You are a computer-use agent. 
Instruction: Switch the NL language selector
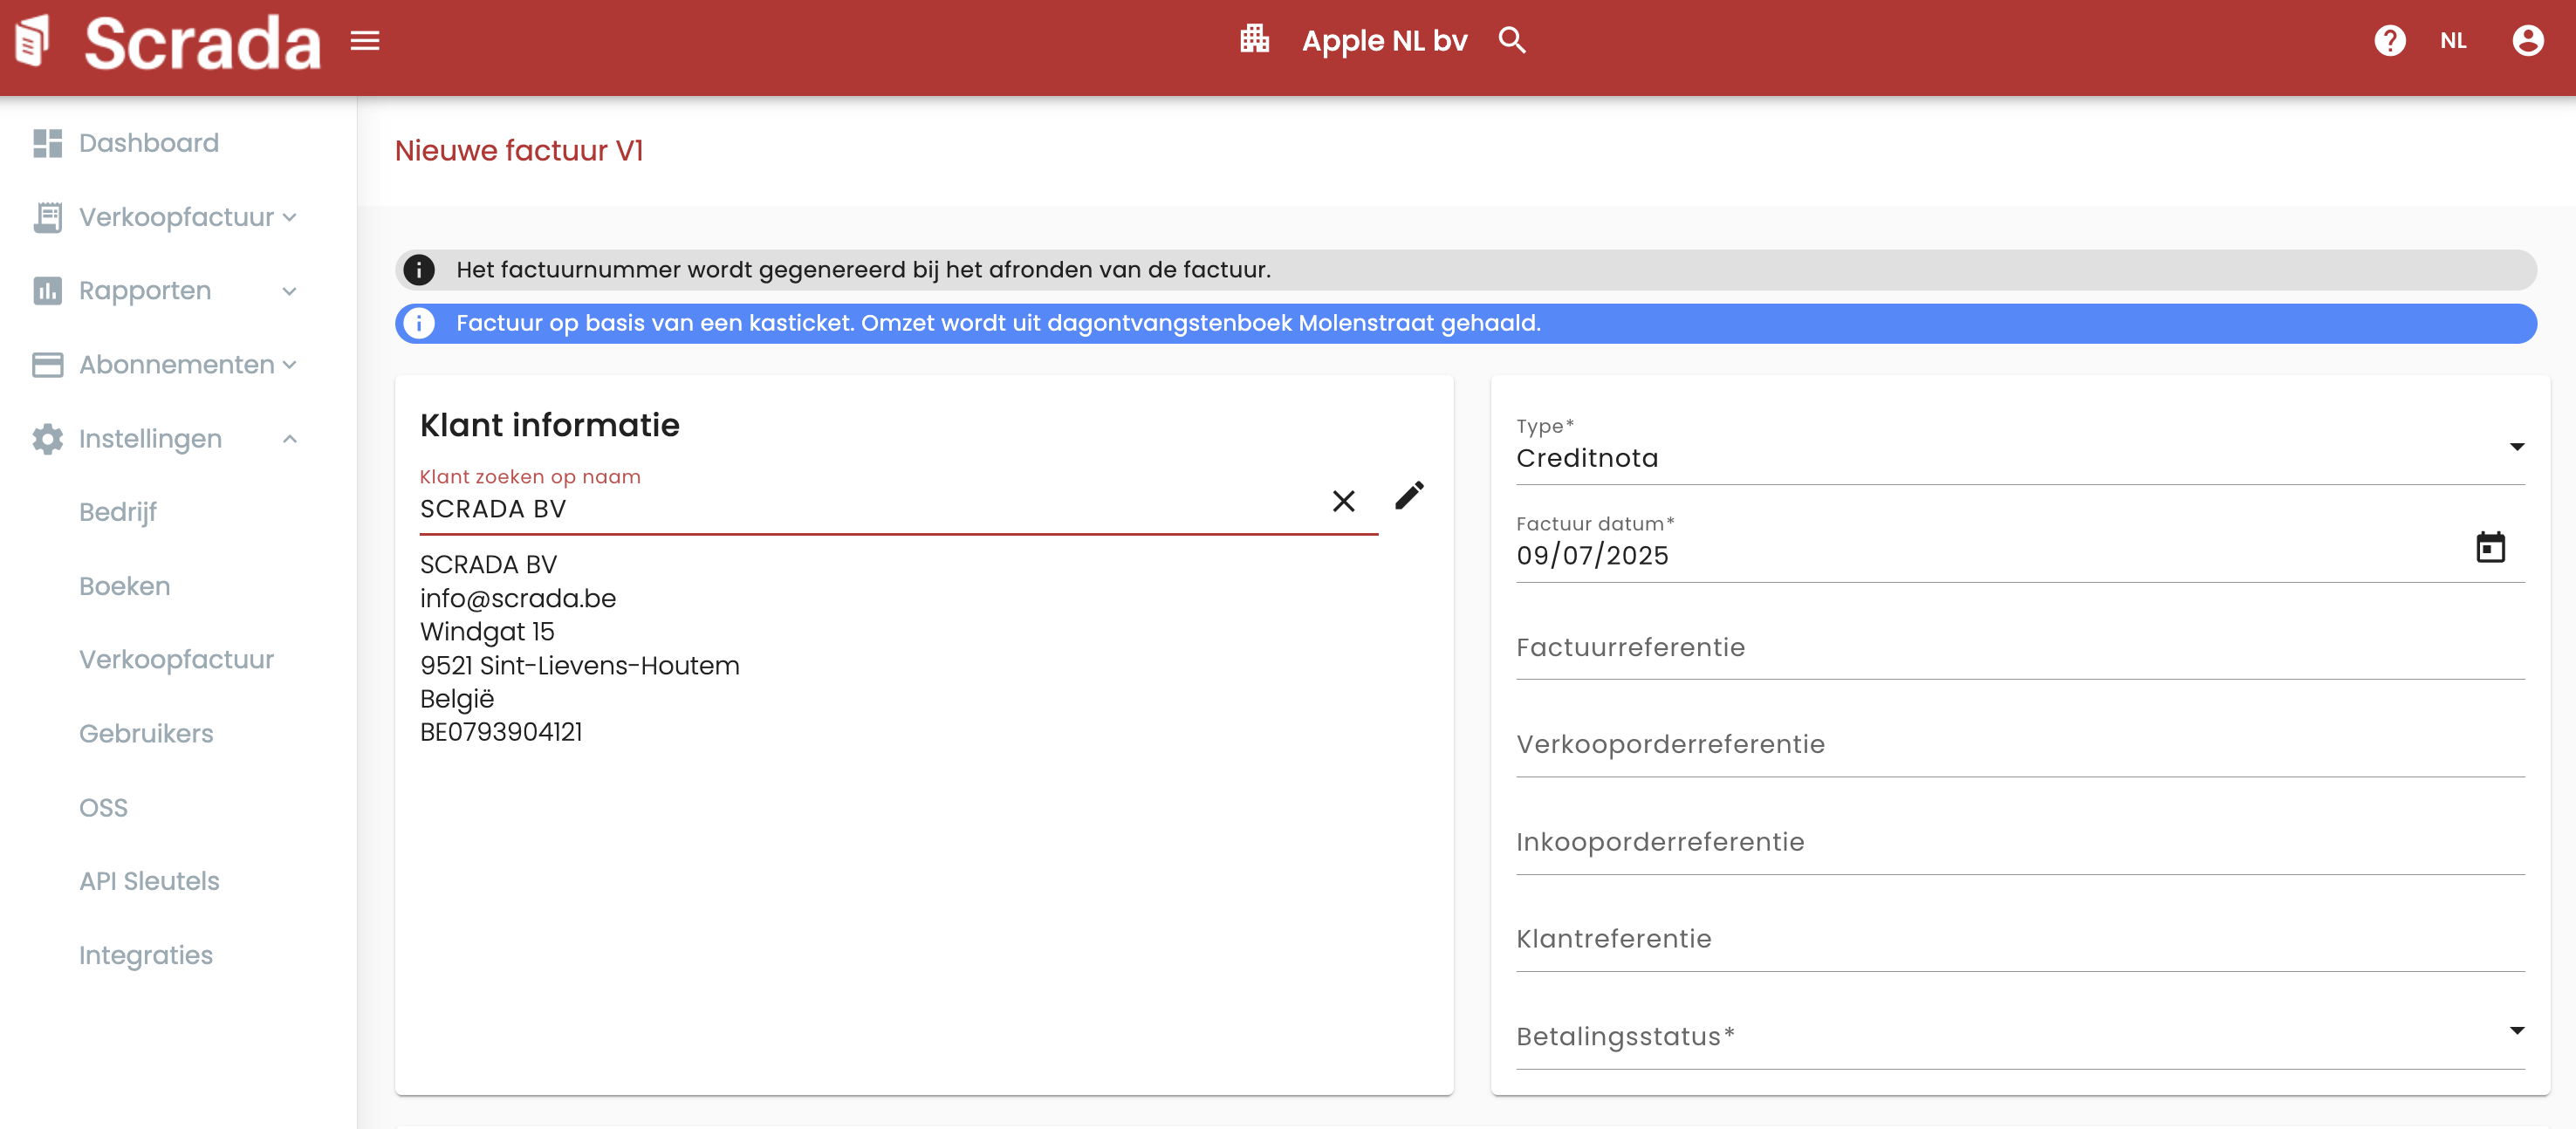pyautogui.click(x=2452, y=41)
